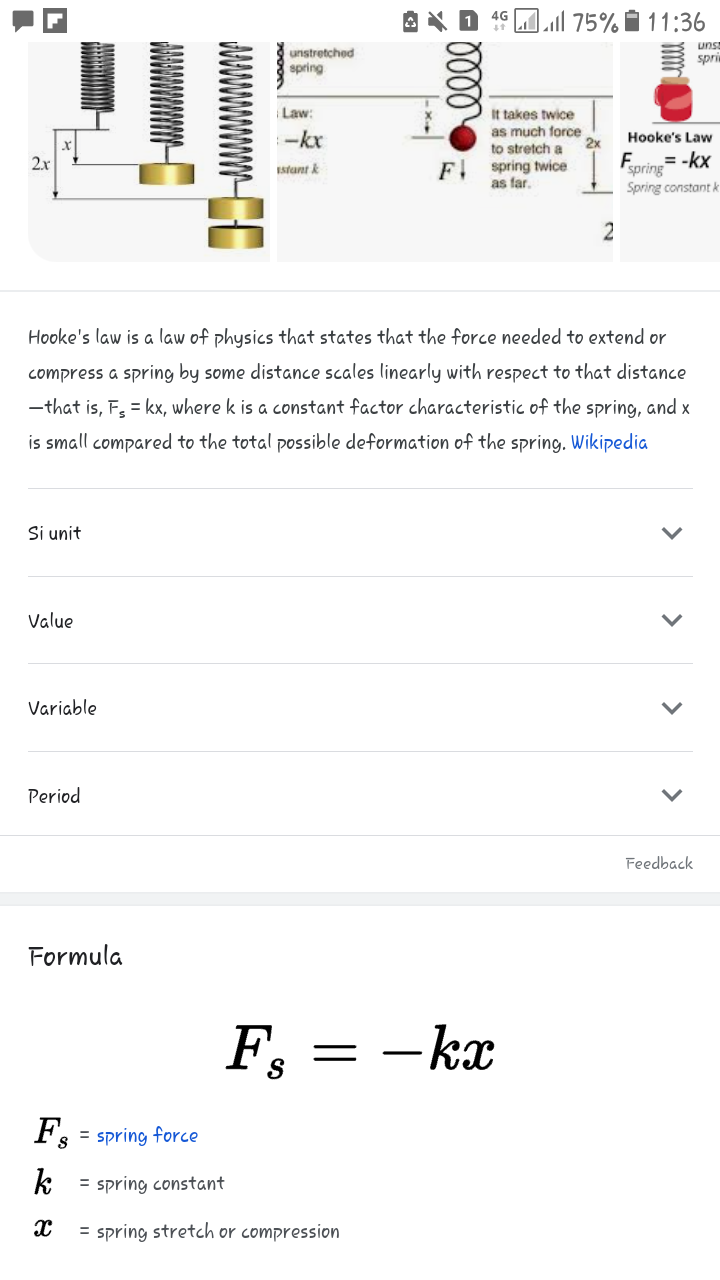Open the spring force definition link
Screen dimensions: 720x1280
pos(147,1136)
